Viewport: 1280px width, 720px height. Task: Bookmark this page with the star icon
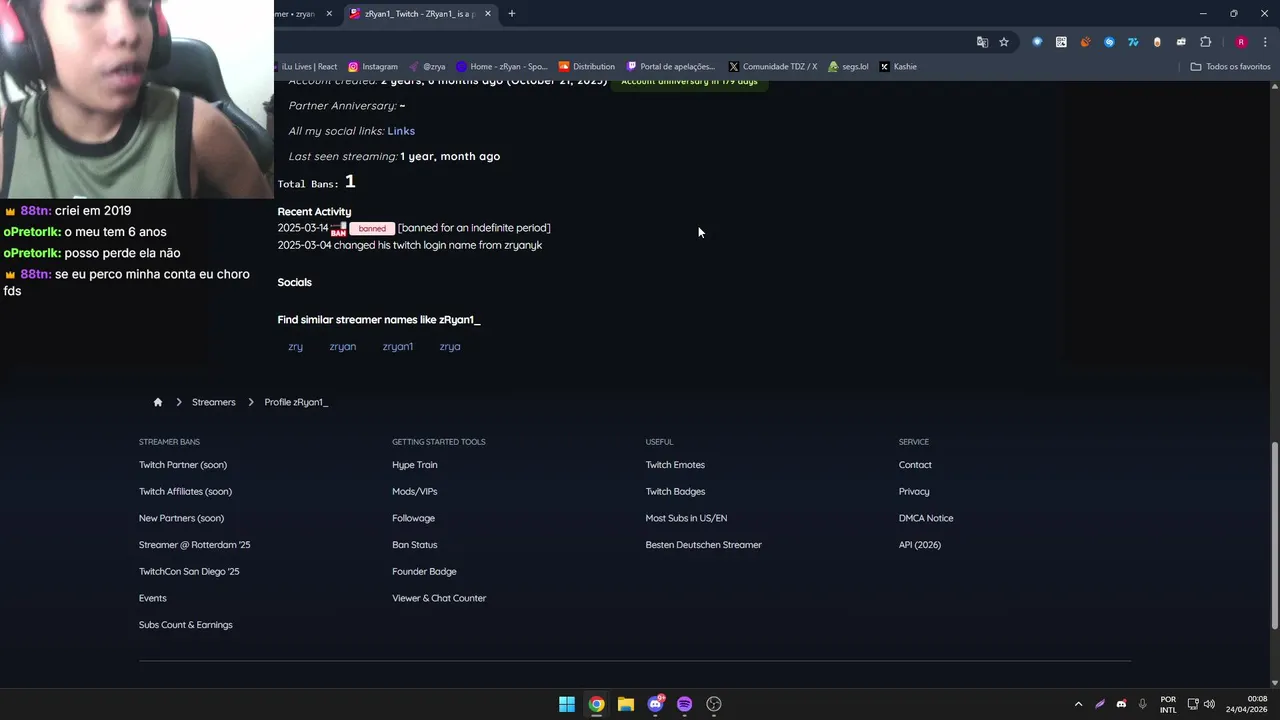click(1004, 42)
